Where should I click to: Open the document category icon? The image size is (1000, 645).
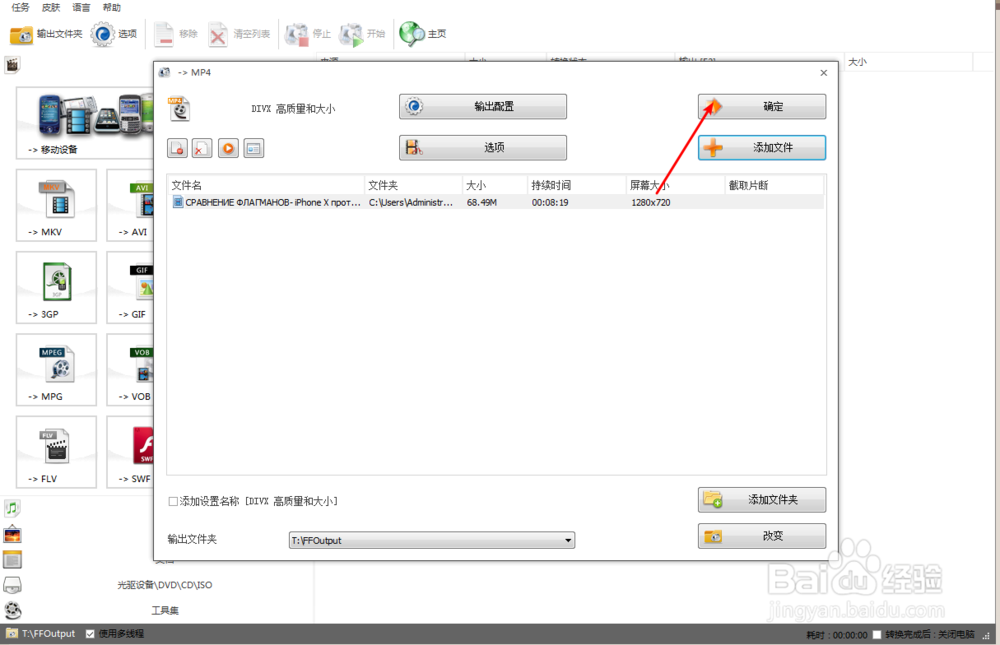click(x=12, y=560)
